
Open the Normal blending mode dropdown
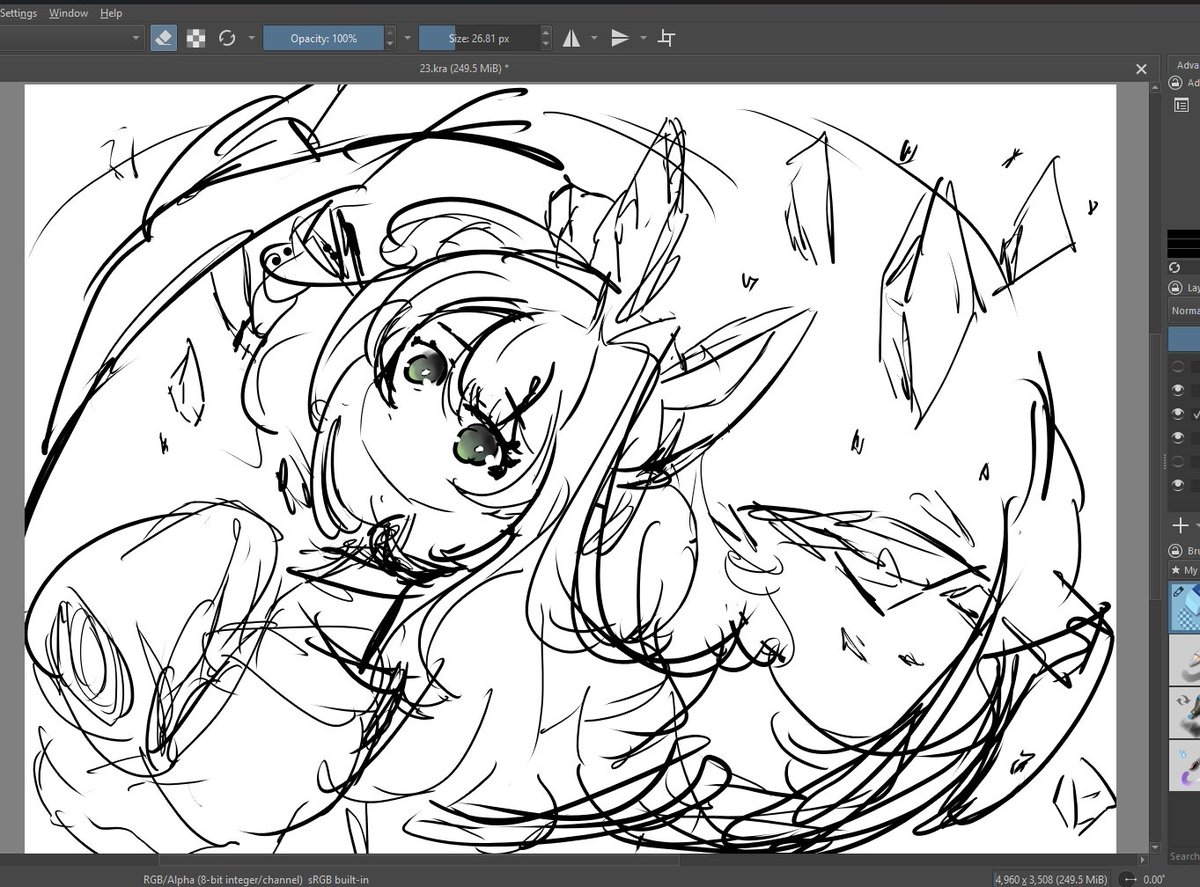coord(1185,310)
